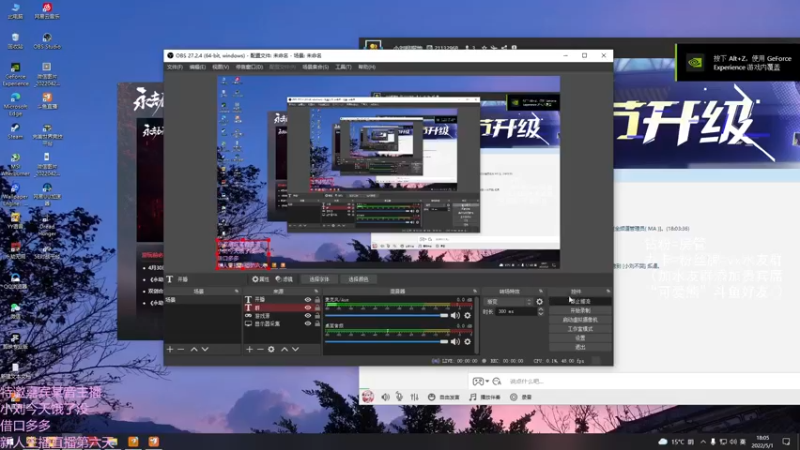
Task: Remove the selected source with the minus icon
Action: click(x=260, y=349)
